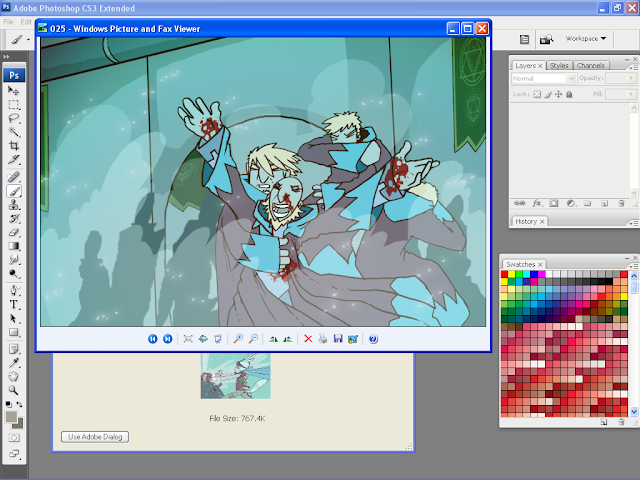Select the Smudge tool
This screenshot has width=640, height=480.
[x=13, y=260]
